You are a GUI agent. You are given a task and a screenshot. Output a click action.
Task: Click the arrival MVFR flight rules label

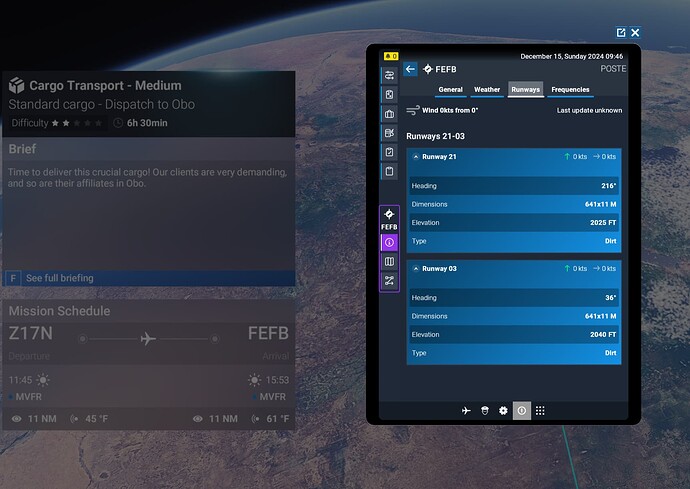pos(272,397)
